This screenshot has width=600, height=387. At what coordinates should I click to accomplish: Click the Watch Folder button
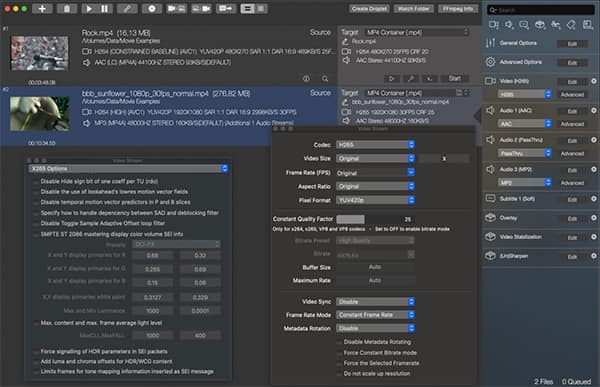point(413,8)
